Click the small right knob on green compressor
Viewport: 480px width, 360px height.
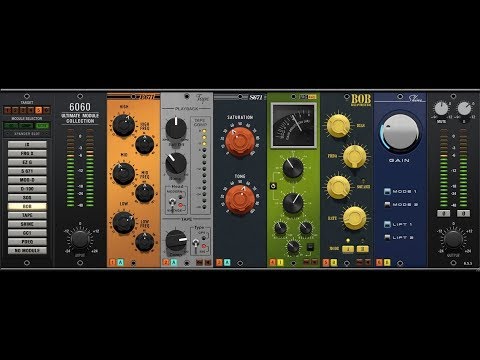pyautogui.click(x=306, y=228)
